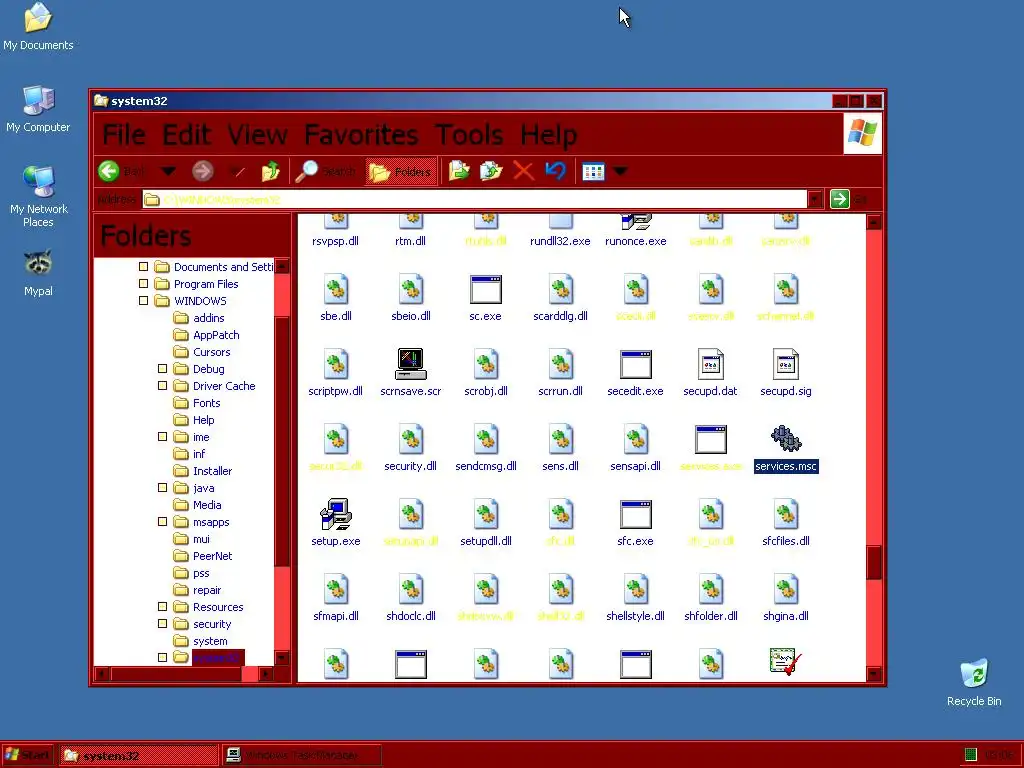This screenshot has height=768, width=1024.
Task: Open the Tools menu
Action: (469, 135)
